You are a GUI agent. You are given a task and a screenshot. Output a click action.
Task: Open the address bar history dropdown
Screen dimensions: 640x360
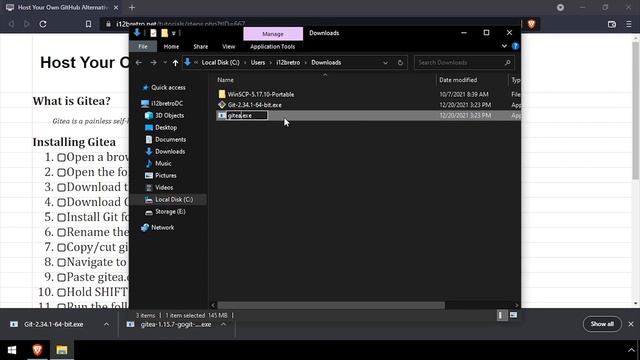tap(385, 62)
